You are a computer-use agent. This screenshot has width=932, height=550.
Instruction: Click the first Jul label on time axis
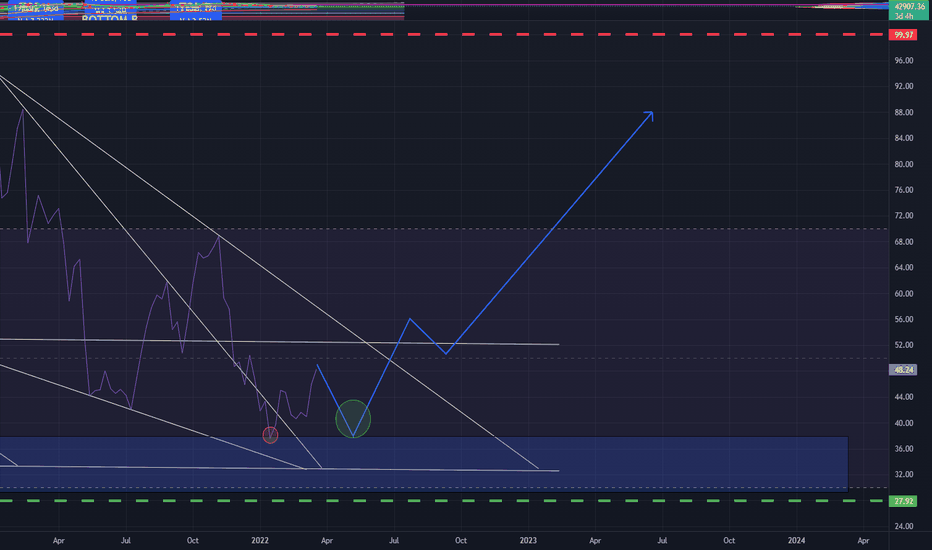pyautogui.click(x=125, y=540)
